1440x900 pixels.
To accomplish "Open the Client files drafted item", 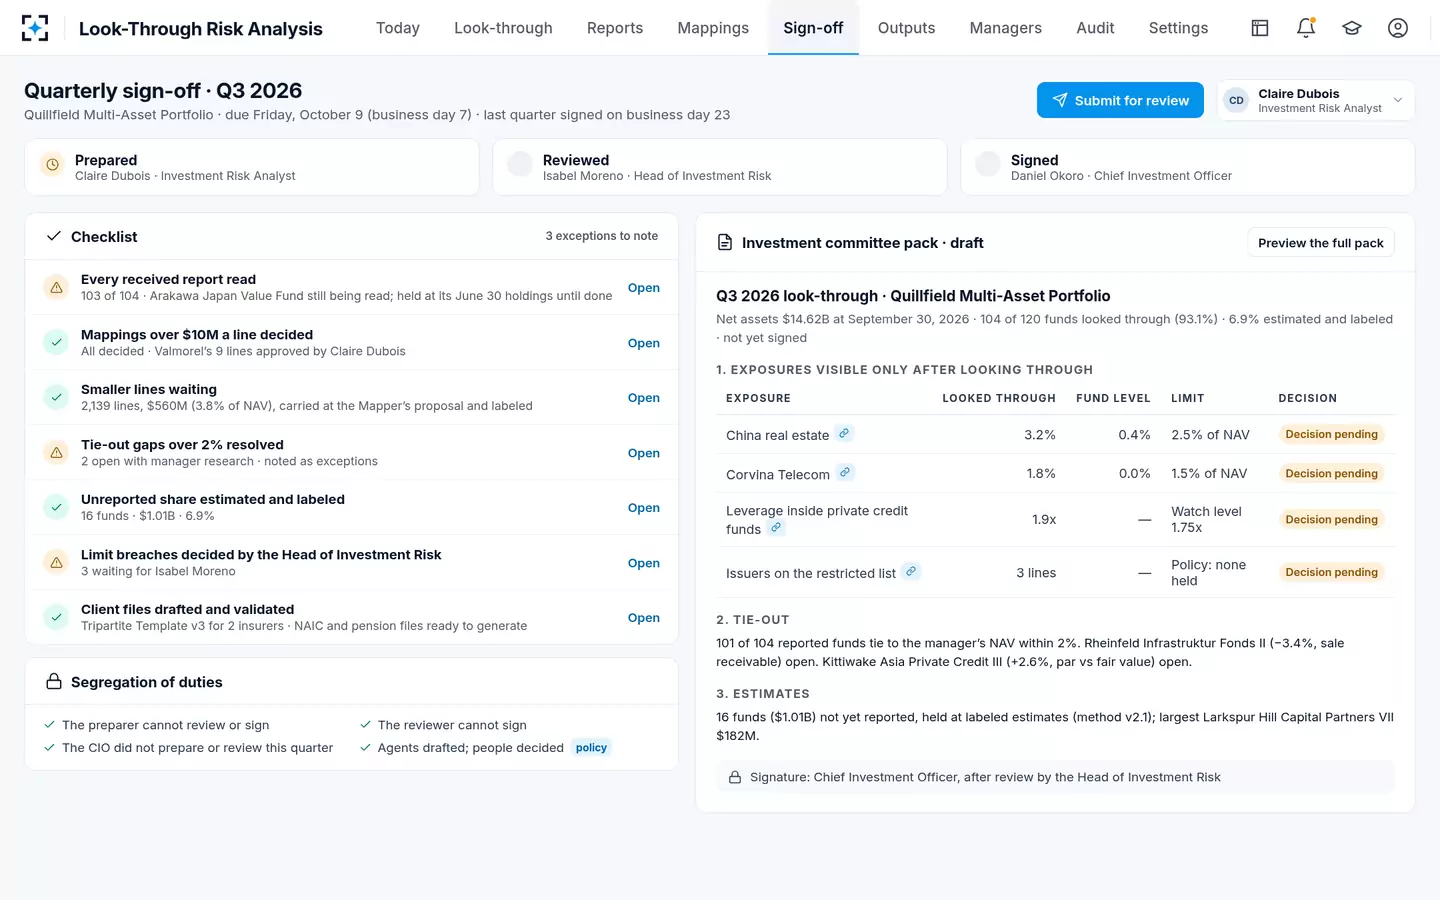I will click(643, 618).
